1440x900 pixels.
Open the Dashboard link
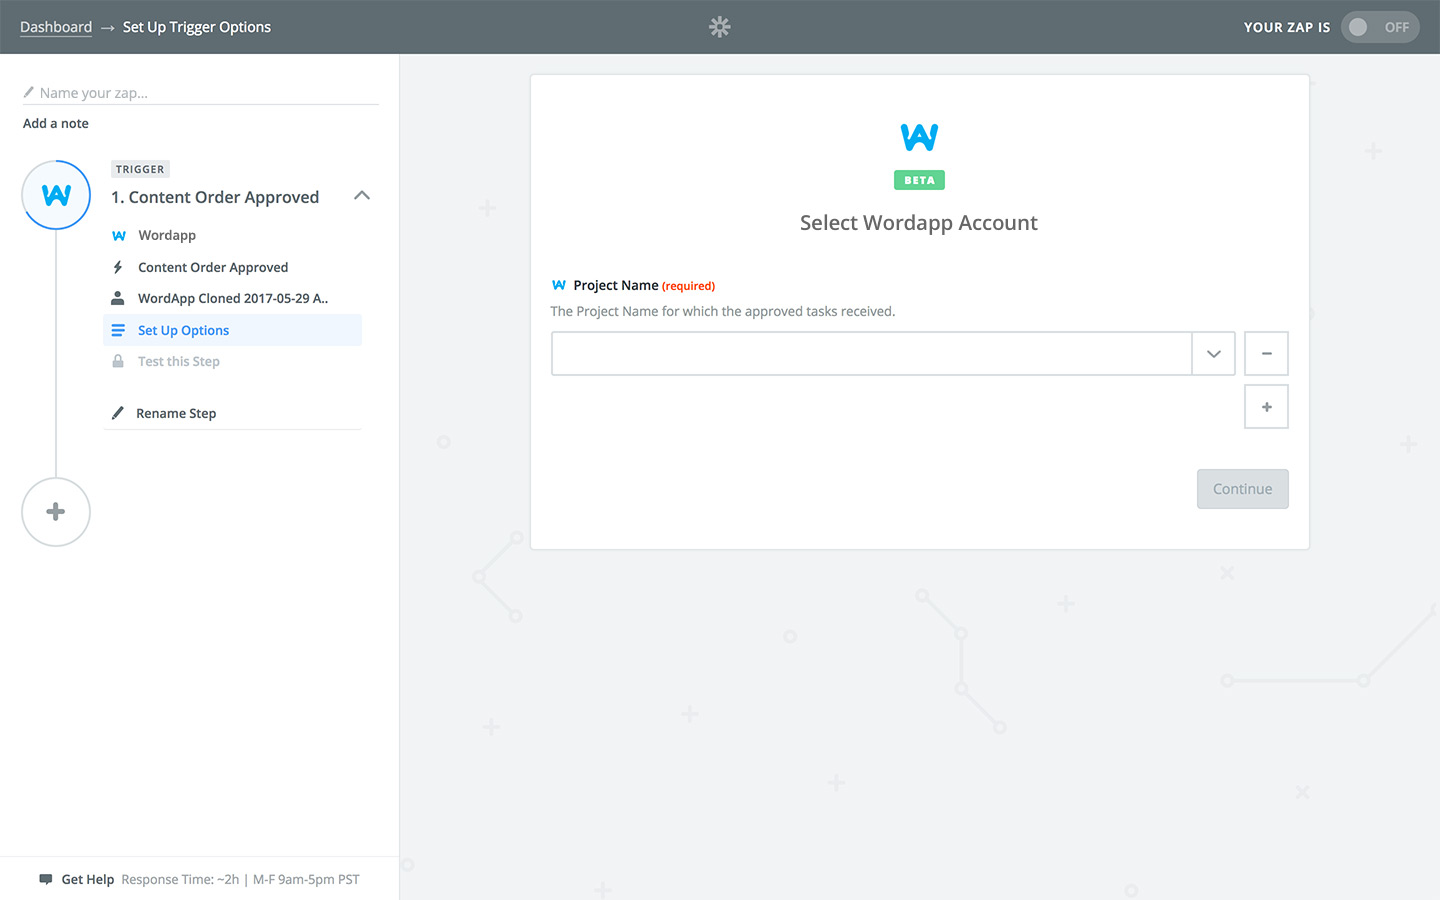(x=56, y=27)
